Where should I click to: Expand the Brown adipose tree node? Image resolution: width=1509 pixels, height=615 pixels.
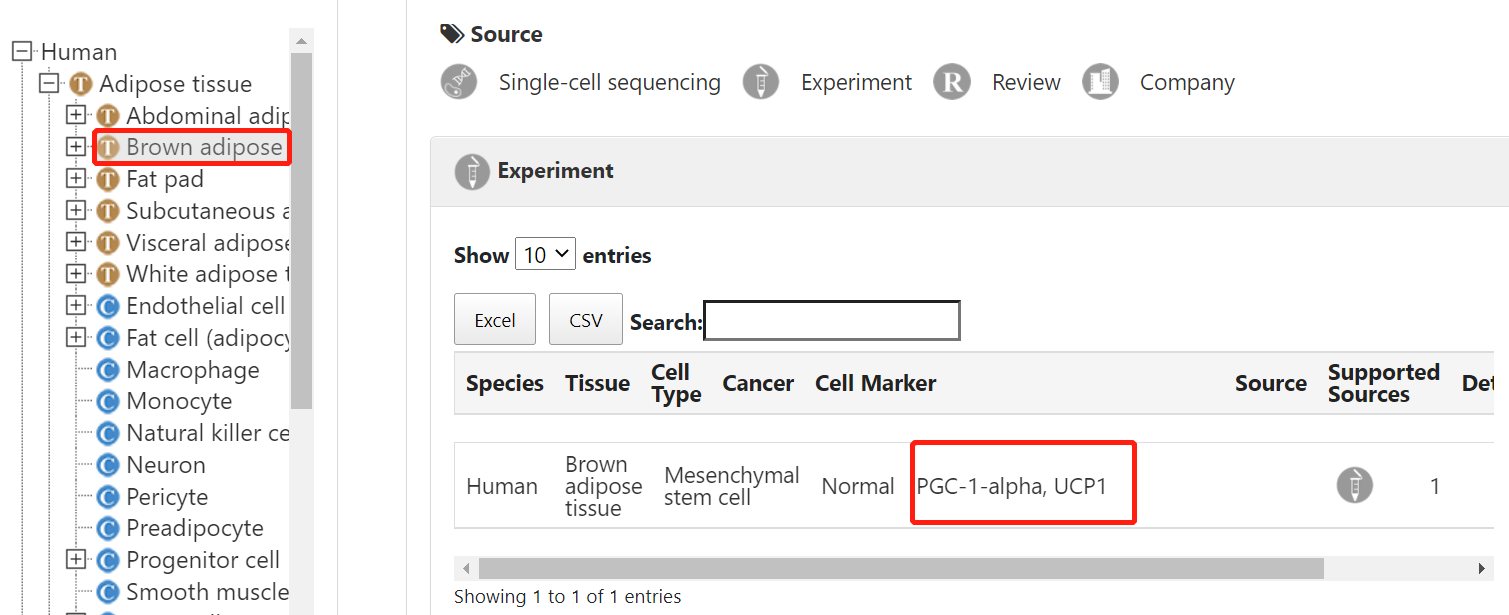tap(76, 147)
